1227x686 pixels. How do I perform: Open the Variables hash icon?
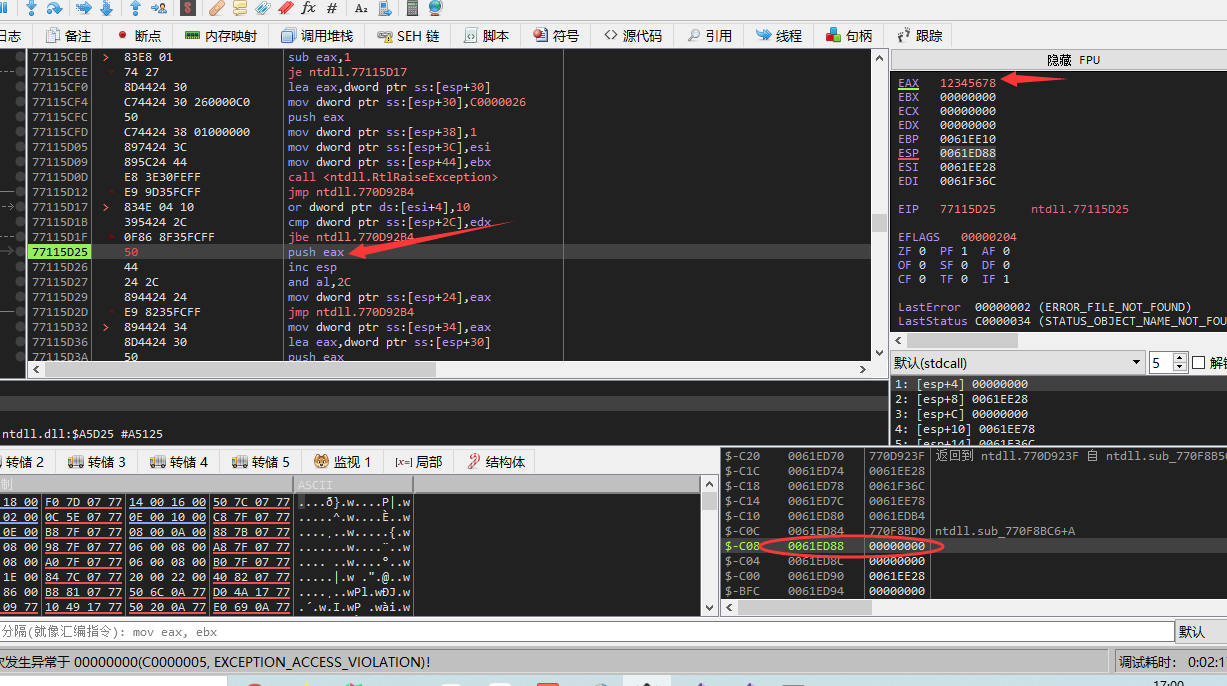point(332,8)
